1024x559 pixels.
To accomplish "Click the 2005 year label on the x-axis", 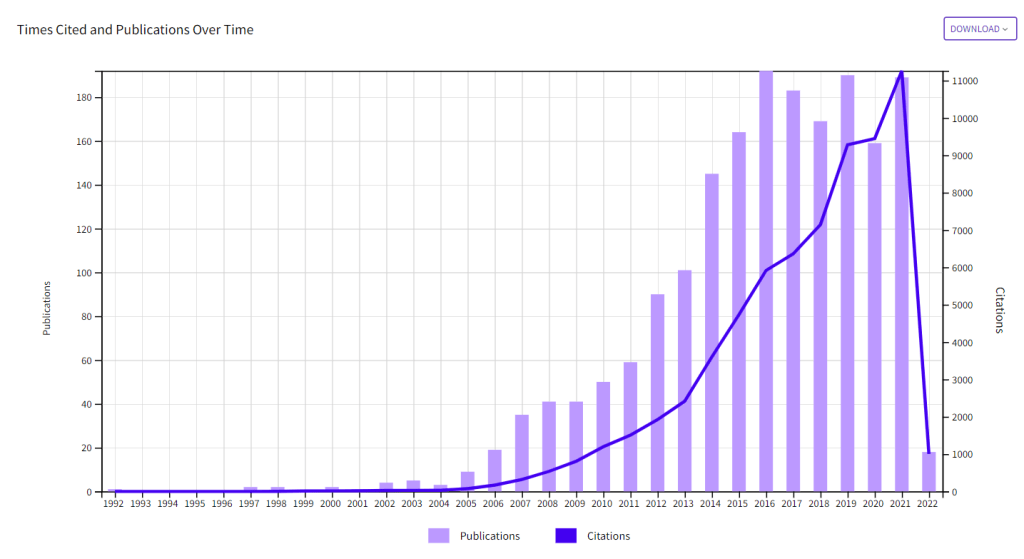I will [467, 504].
